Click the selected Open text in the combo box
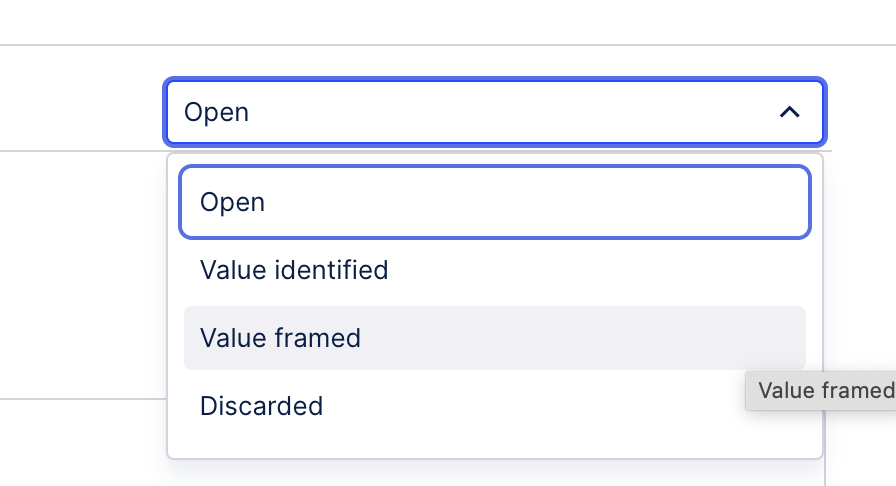This screenshot has width=896, height=486. tap(217, 112)
